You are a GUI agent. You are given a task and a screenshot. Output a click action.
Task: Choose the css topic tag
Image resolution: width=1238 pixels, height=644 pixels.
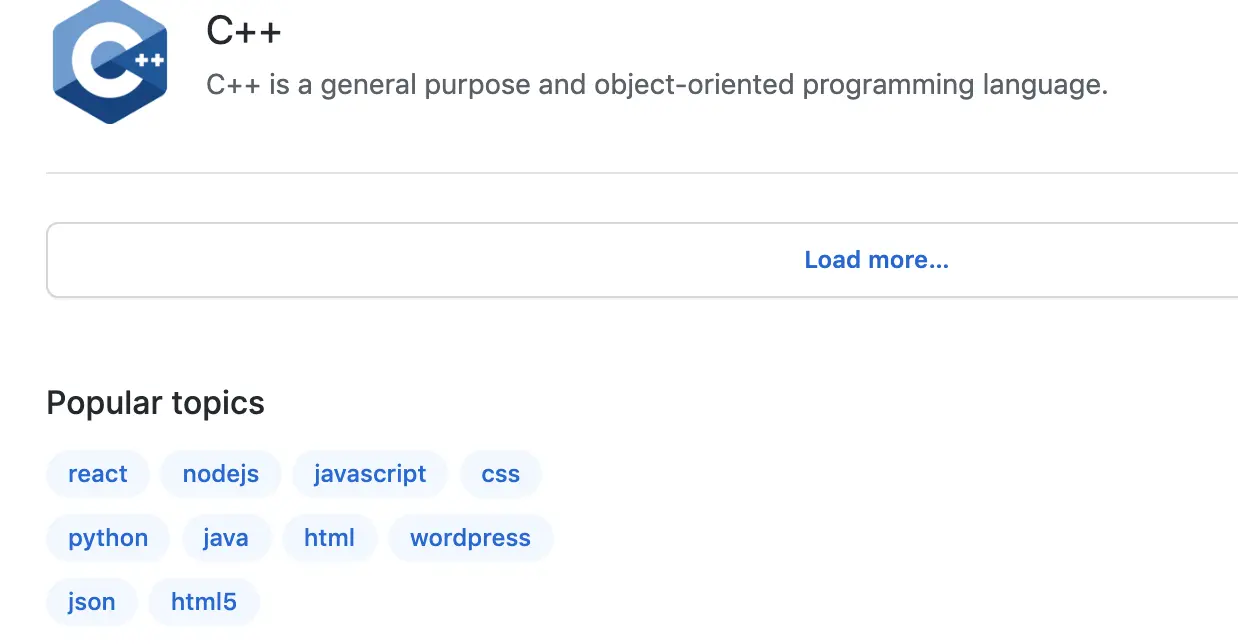point(500,474)
